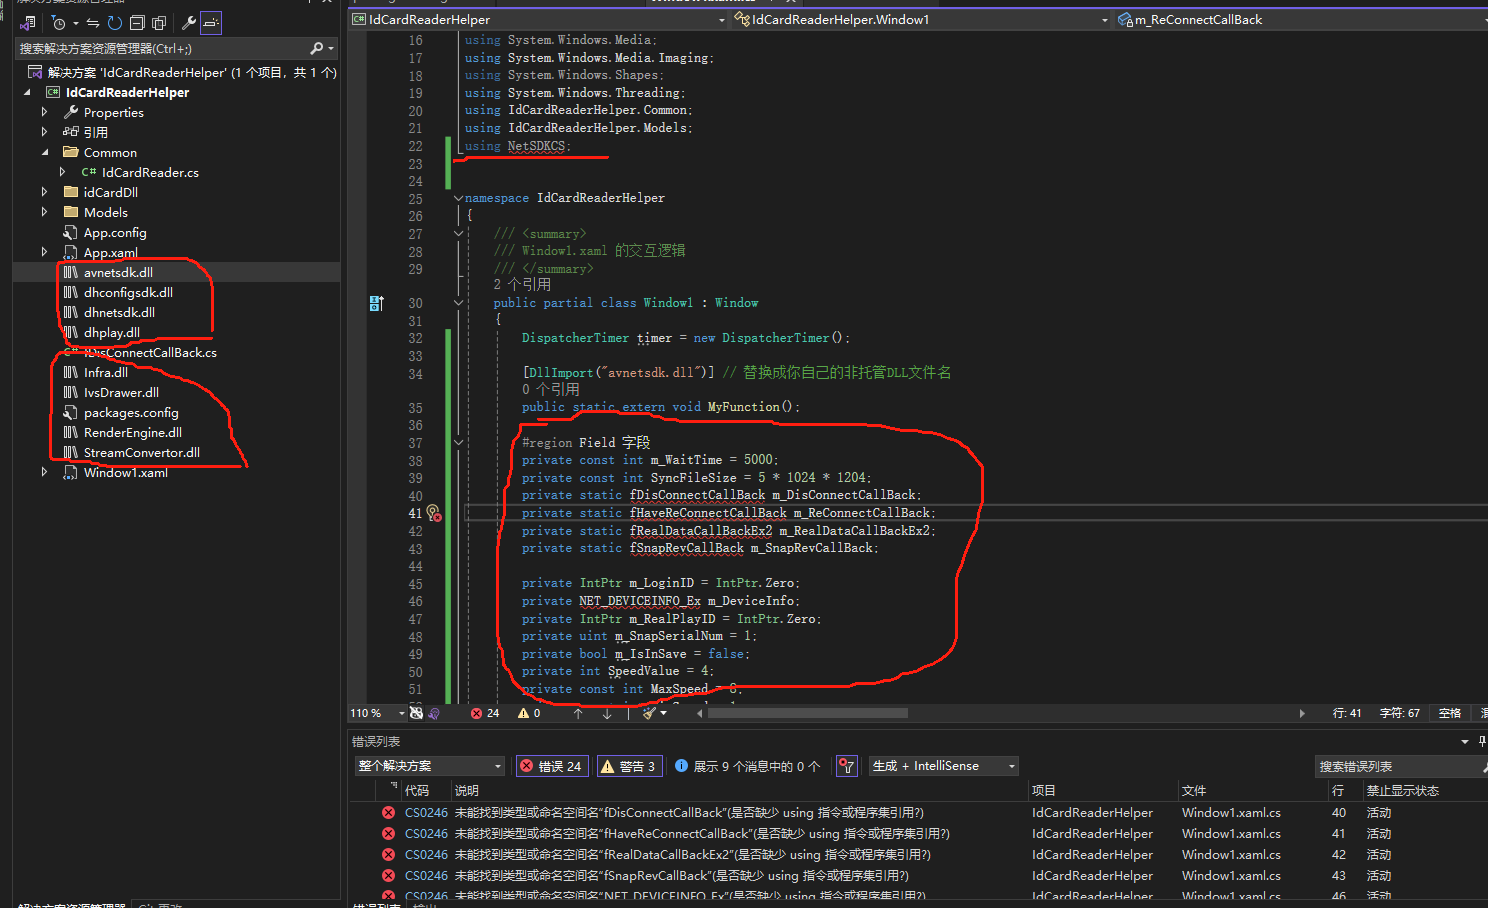Open the 整个解决方案 scope dropdown
Image resolution: width=1488 pixels, height=908 pixels.
click(429, 766)
